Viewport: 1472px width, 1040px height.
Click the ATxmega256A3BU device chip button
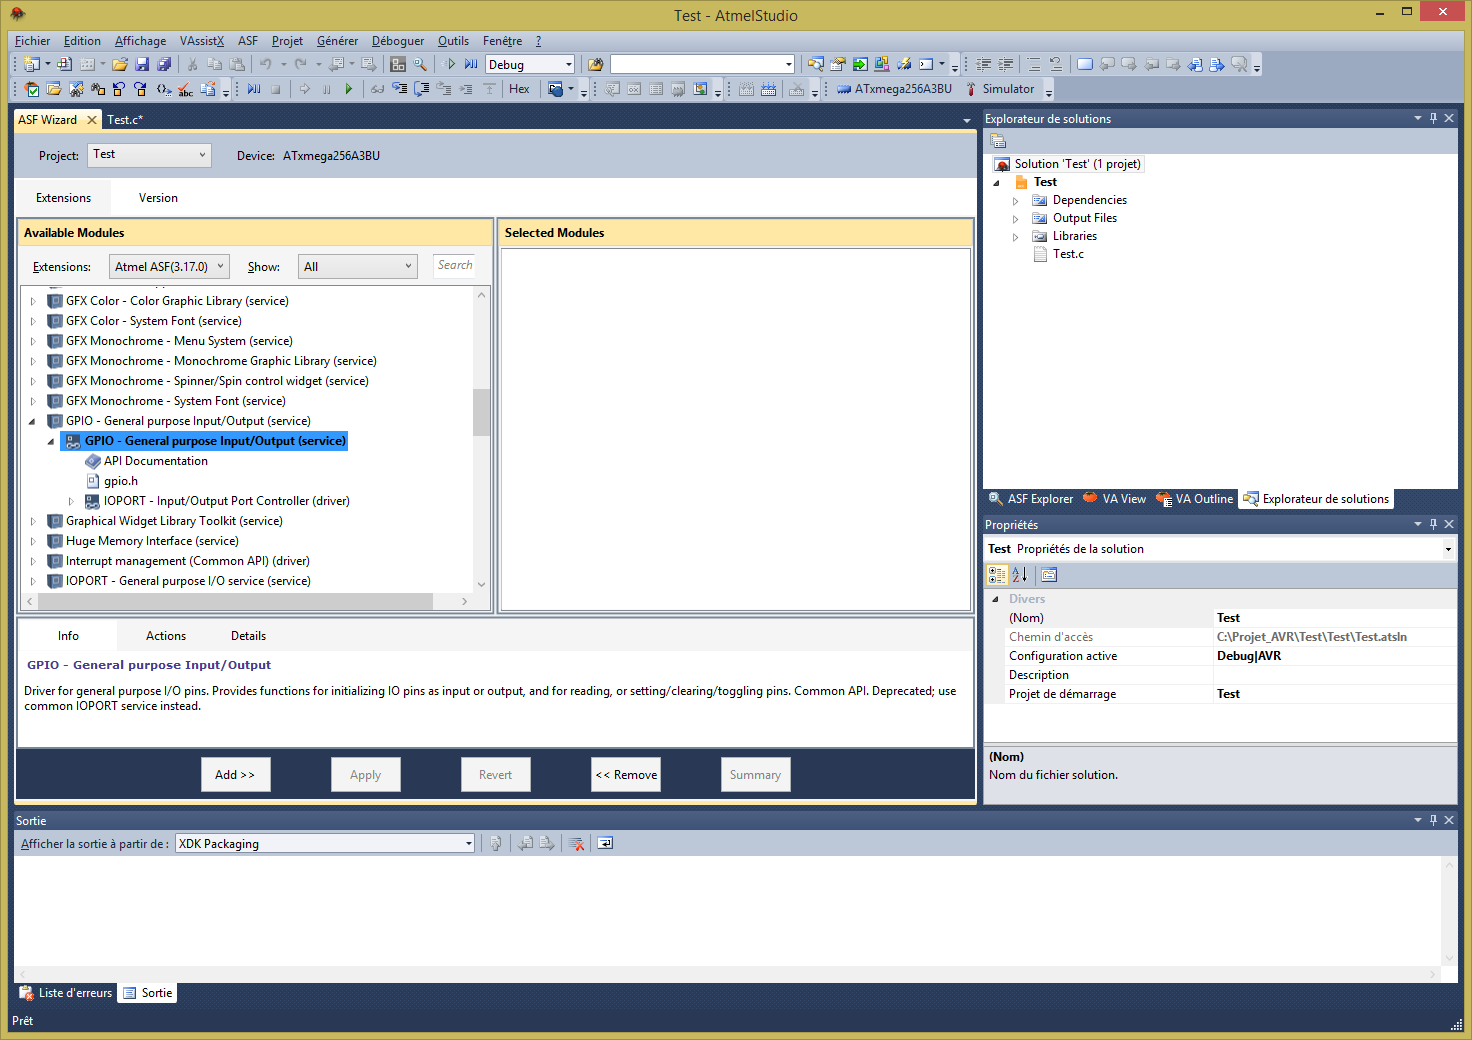[894, 89]
